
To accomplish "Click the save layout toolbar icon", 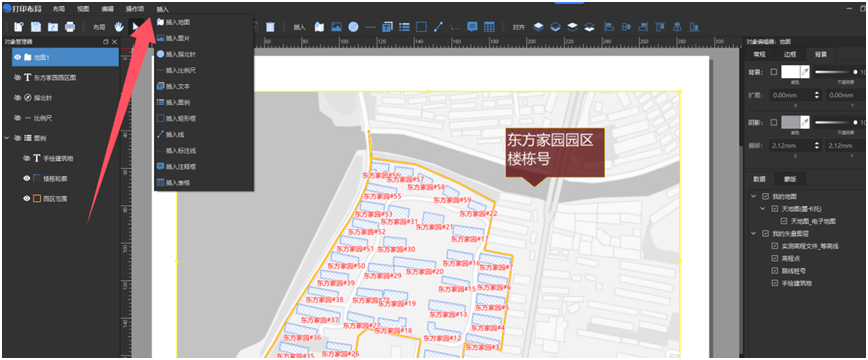I will click(36, 27).
